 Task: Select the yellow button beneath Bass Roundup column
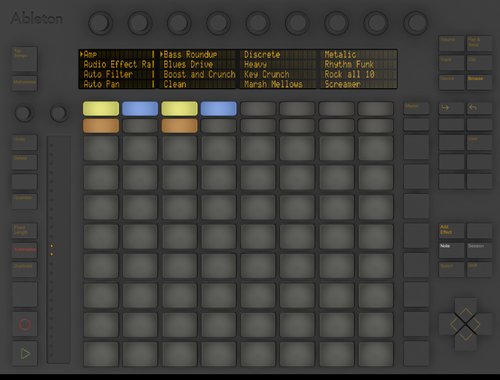(x=179, y=109)
